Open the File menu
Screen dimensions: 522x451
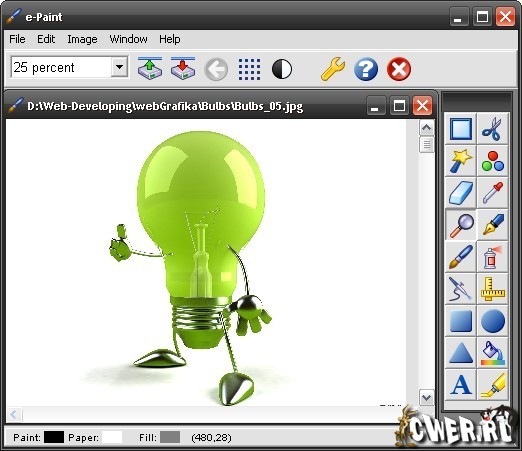tap(17, 39)
